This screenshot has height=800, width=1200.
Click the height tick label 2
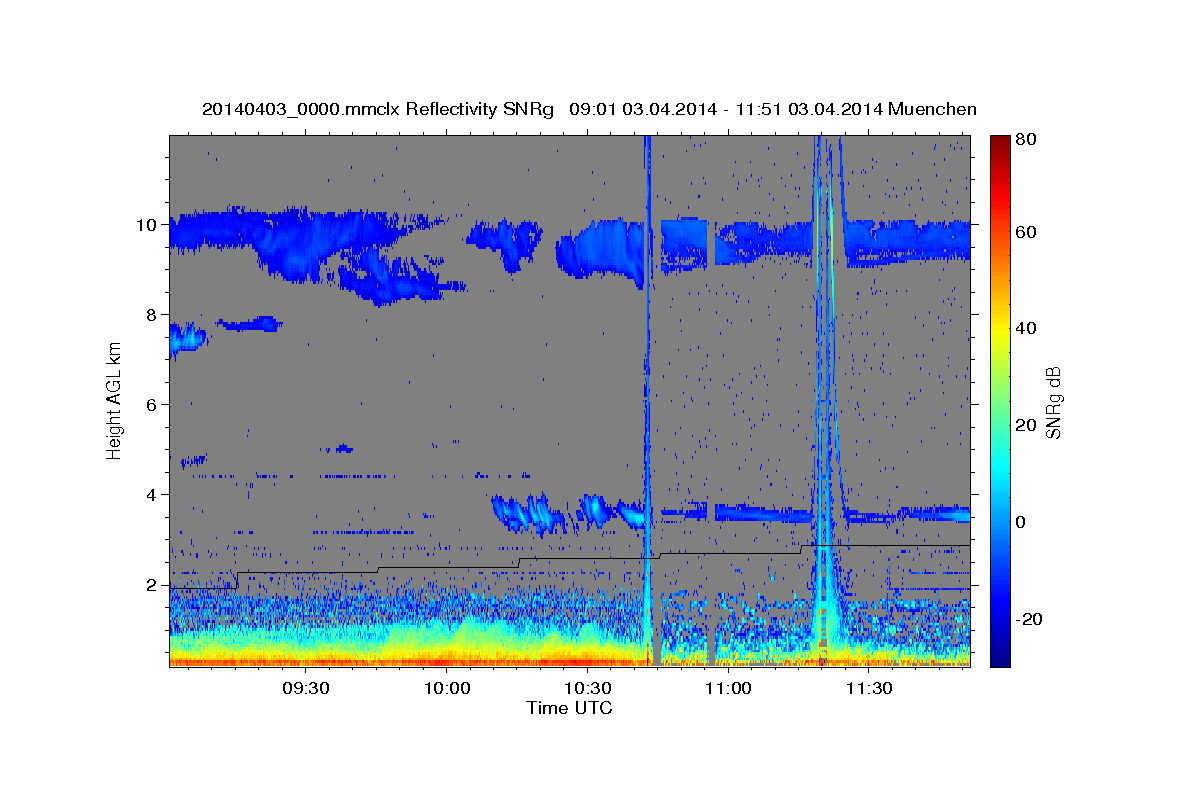point(153,585)
